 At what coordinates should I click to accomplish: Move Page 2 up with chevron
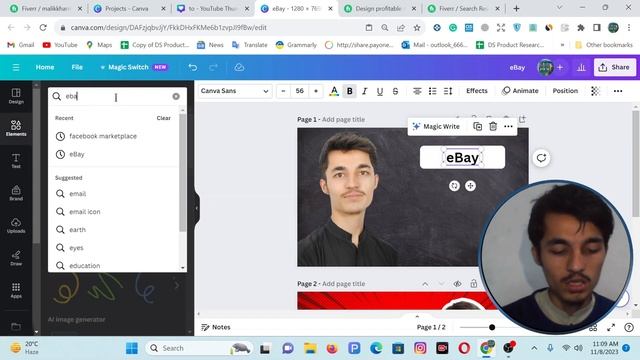[425, 284]
